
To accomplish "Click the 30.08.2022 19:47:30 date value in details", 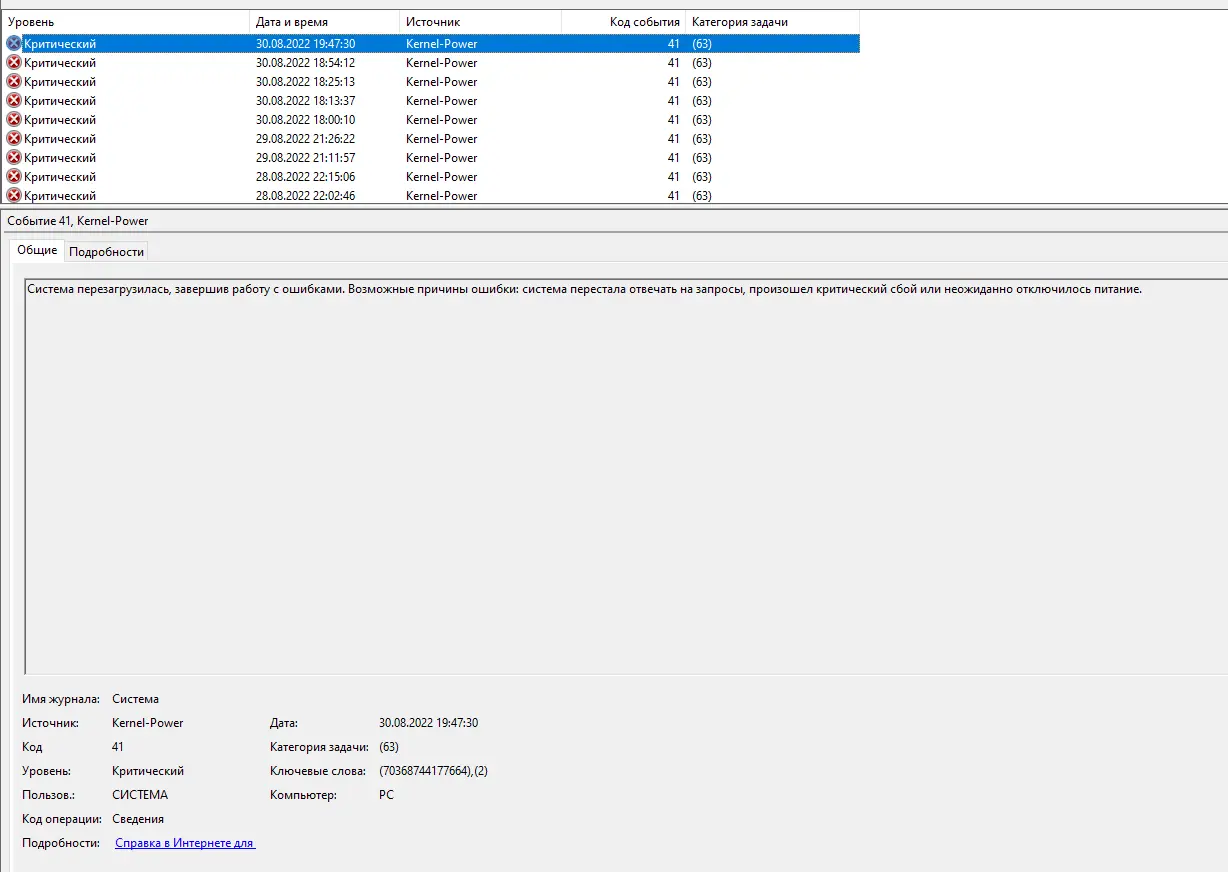I will coord(428,723).
